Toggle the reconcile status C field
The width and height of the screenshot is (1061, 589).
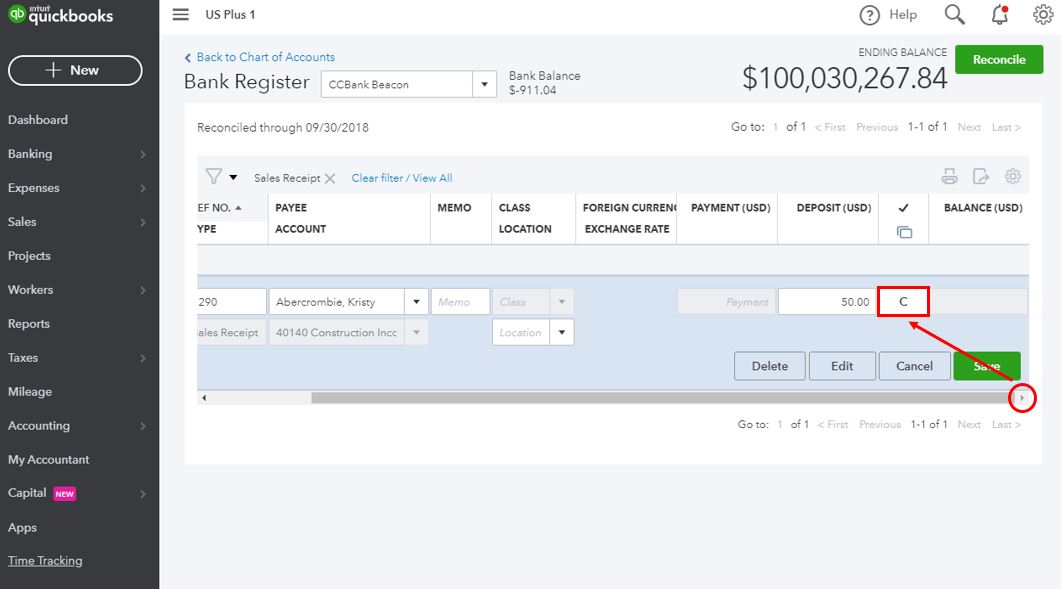[x=903, y=301]
